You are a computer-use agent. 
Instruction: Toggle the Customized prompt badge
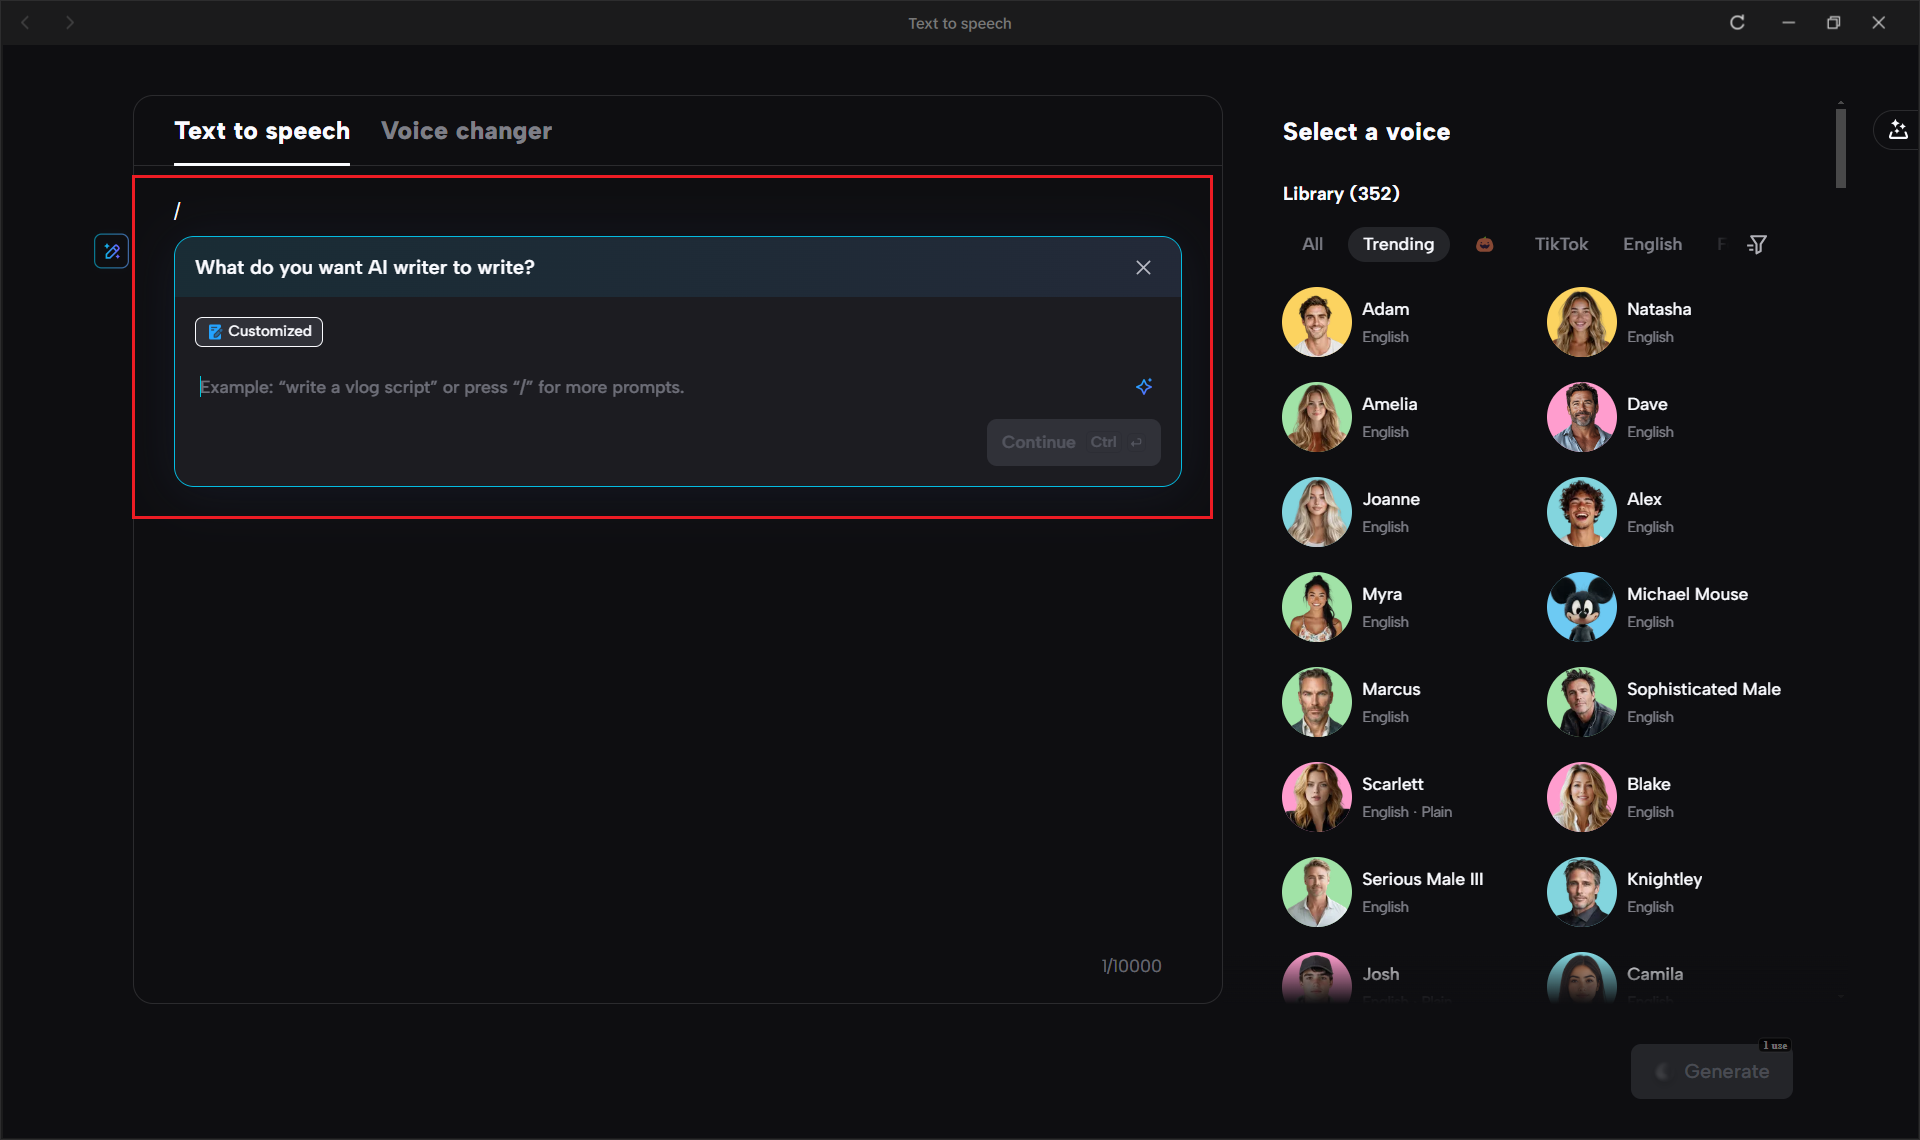pyautogui.click(x=258, y=331)
